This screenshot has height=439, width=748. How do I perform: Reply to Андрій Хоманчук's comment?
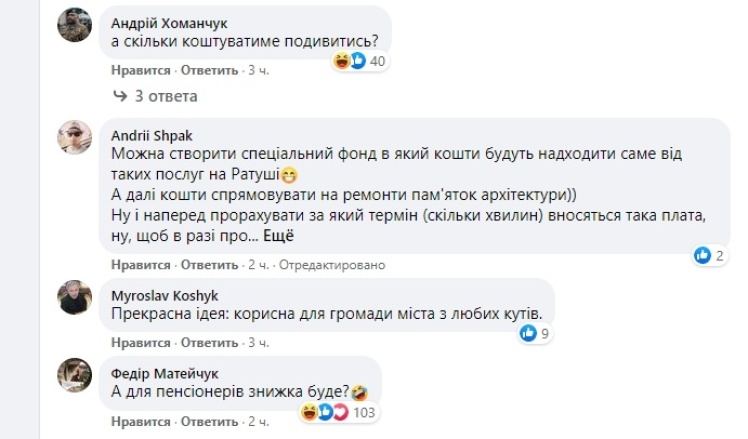point(209,71)
